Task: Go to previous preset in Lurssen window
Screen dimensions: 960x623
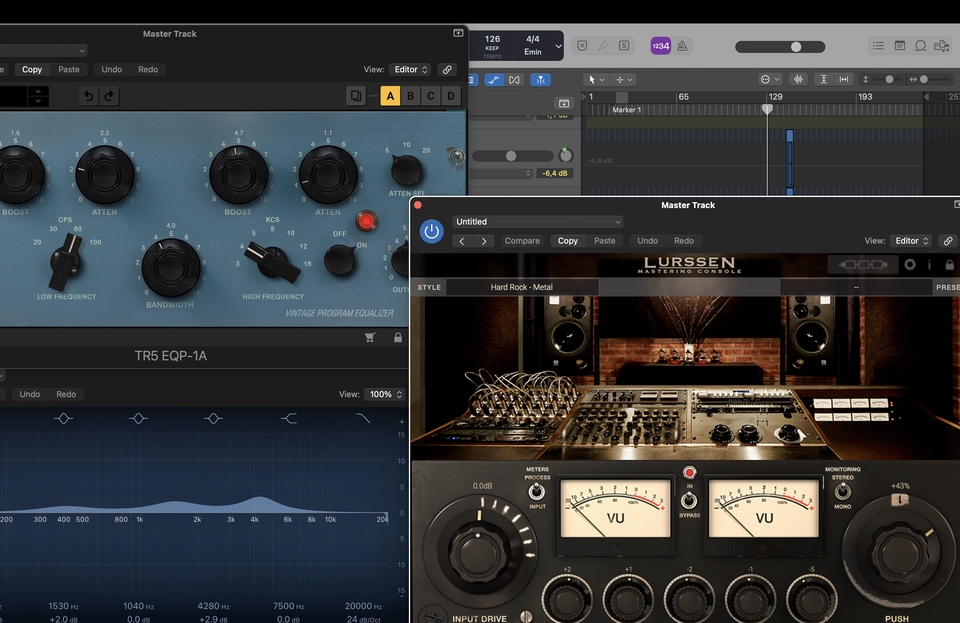Action: click(462, 241)
